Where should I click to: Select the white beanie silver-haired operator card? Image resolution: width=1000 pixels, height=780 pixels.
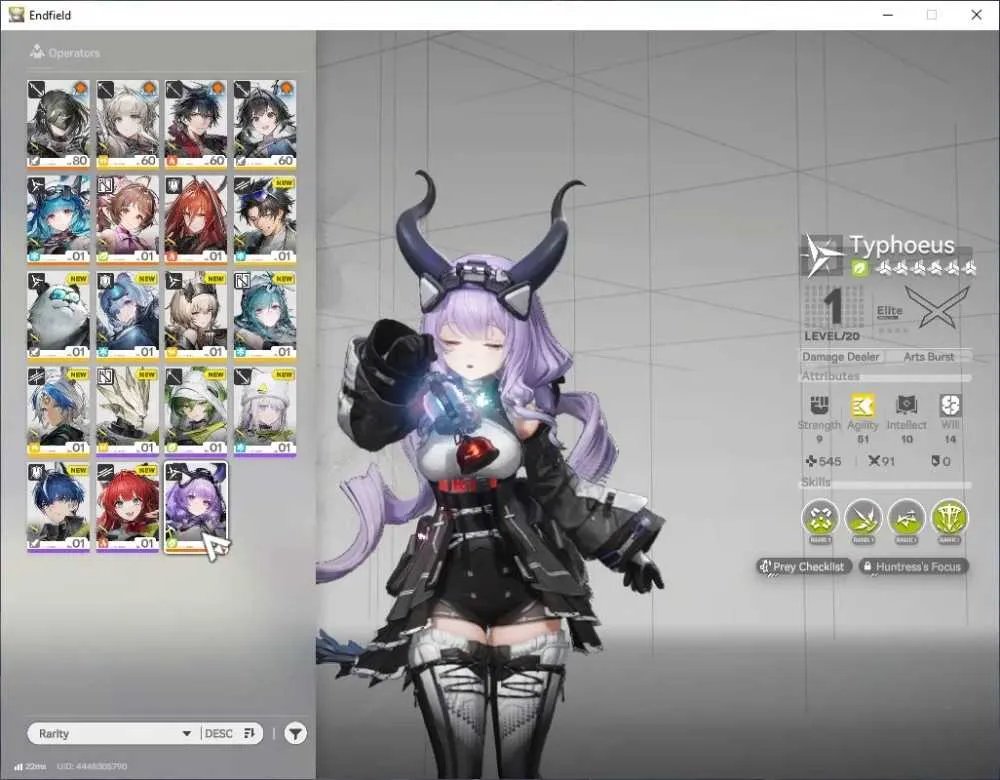(x=265, y=411)
